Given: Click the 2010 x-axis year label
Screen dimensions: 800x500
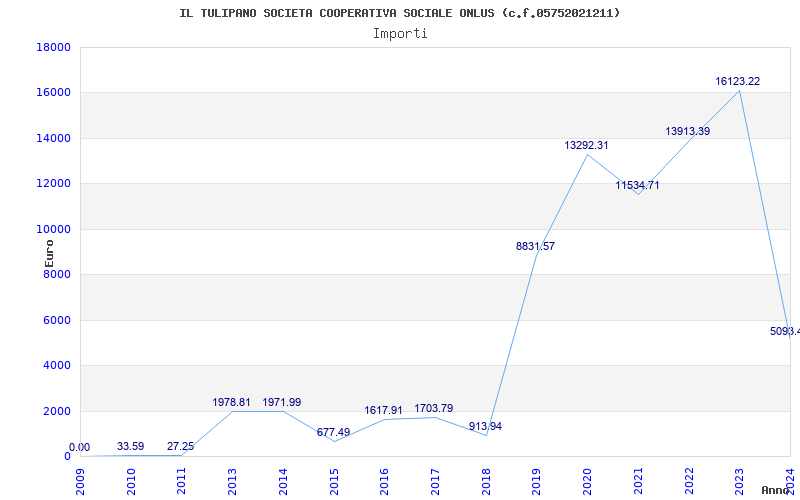Looking at the screenshot, I should click(x=131, y=481).
